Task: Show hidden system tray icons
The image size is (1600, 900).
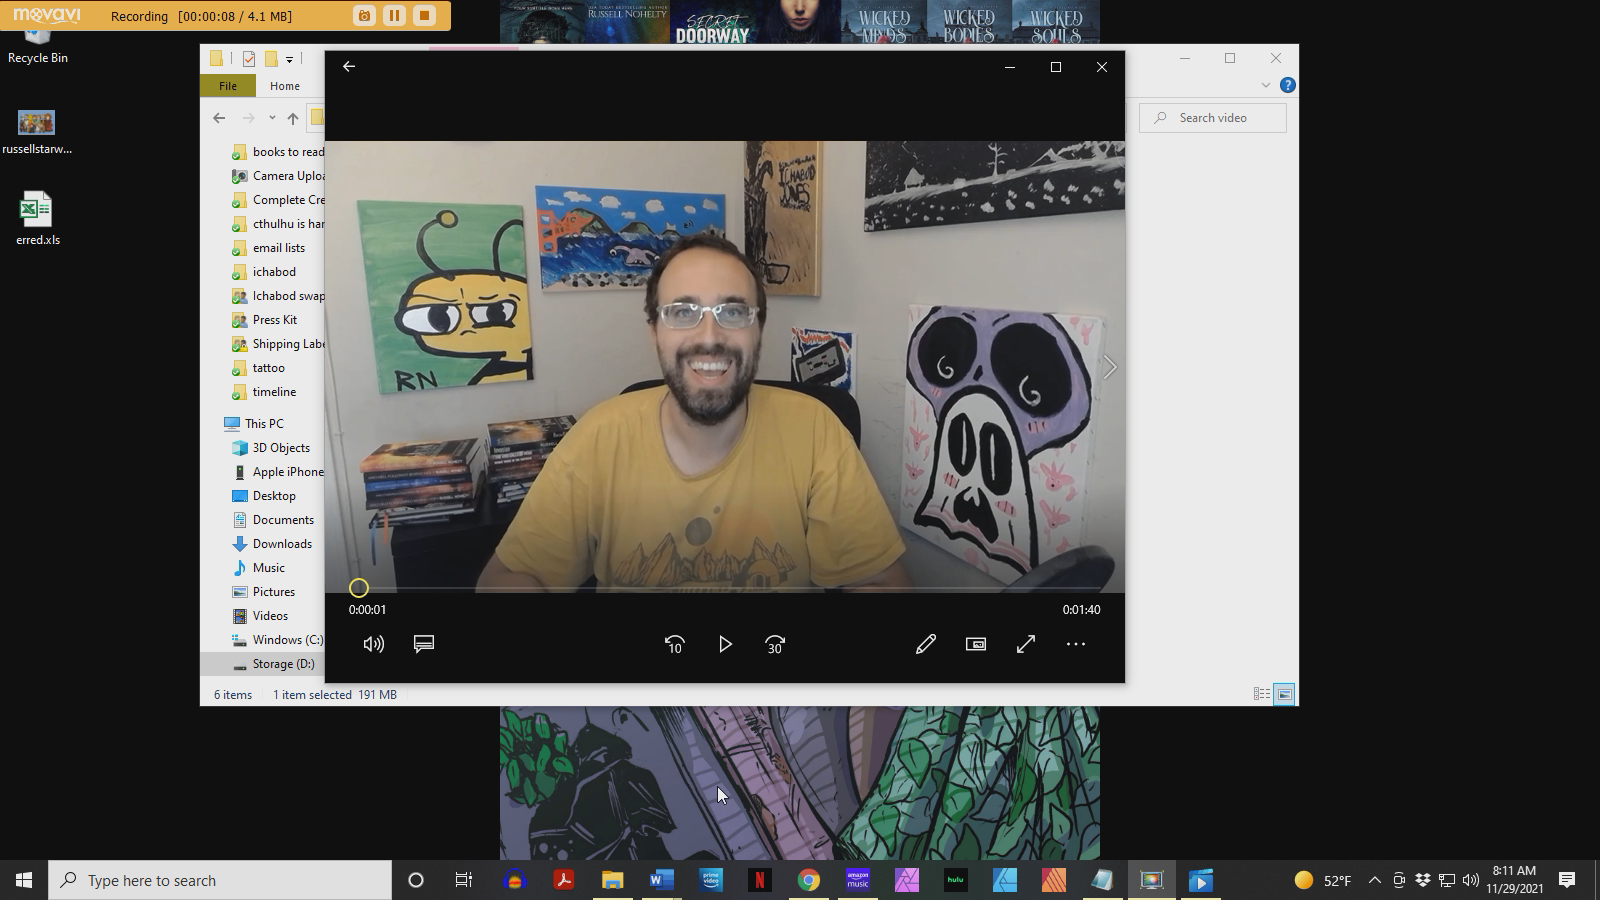Action: click(1375, 880)
